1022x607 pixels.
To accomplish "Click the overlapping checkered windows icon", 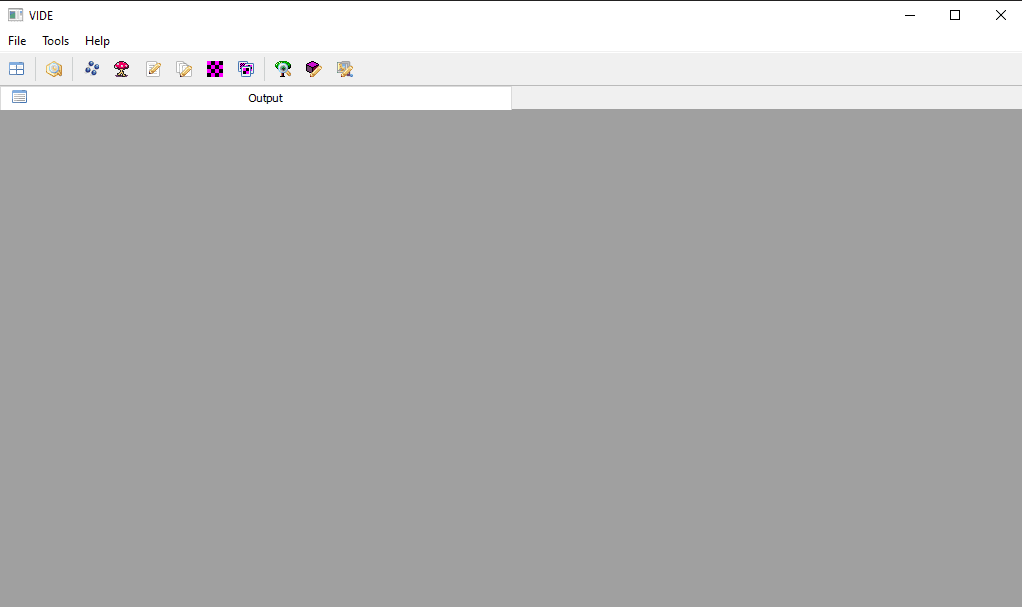I will point(246,68).
